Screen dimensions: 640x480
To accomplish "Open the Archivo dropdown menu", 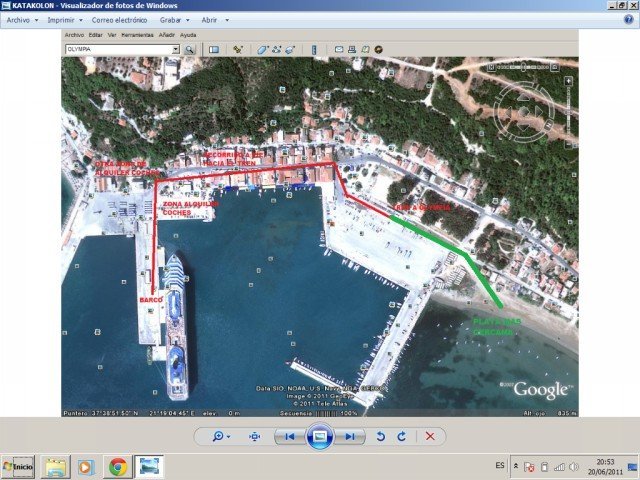I will pyautogui.click(x=20, y=20).
